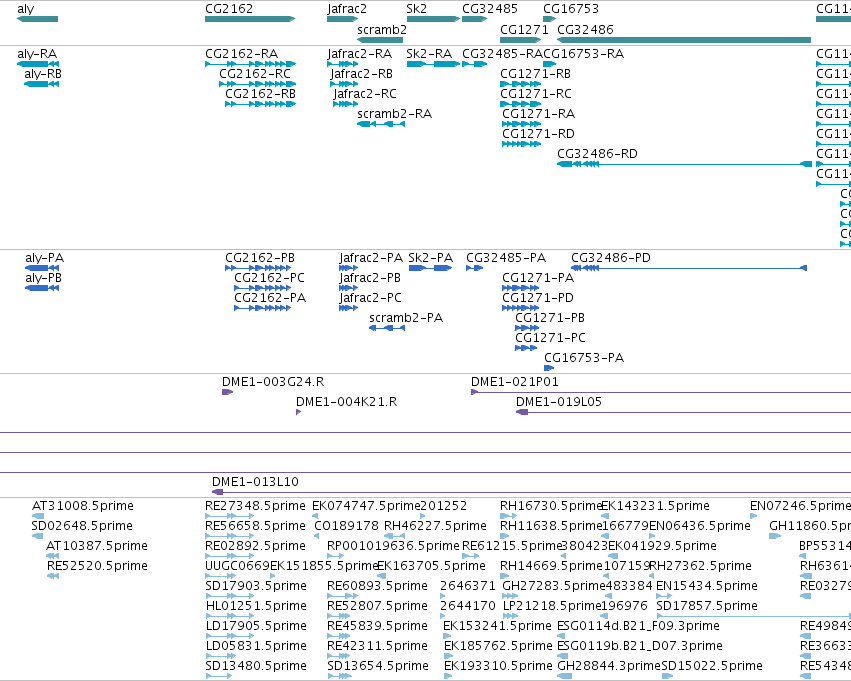Open the 'Jafrac2-RB' transcript label

point(361,74)
